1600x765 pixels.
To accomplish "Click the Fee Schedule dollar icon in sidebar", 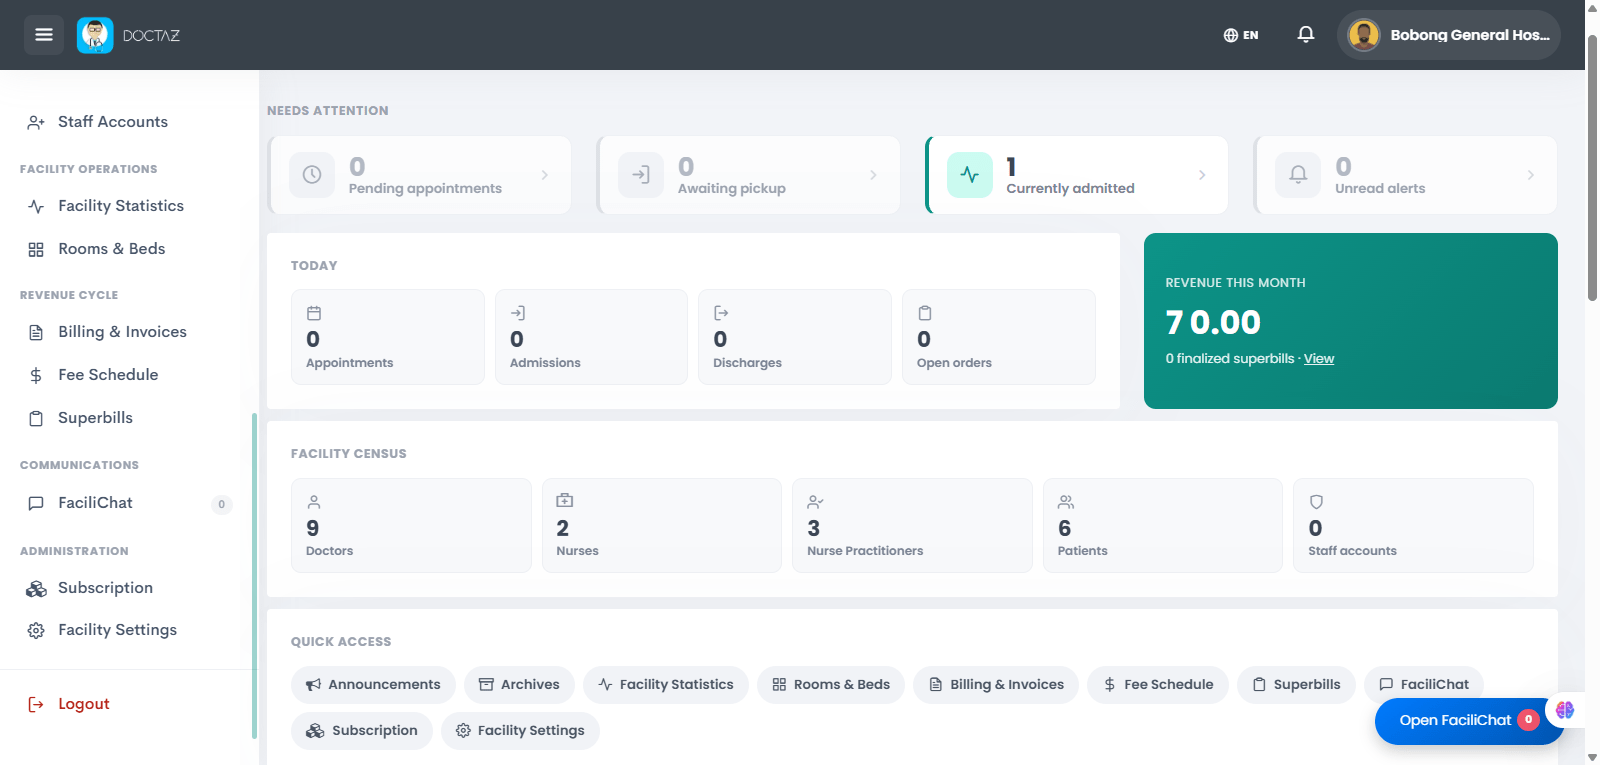I will tap(36, 376).
